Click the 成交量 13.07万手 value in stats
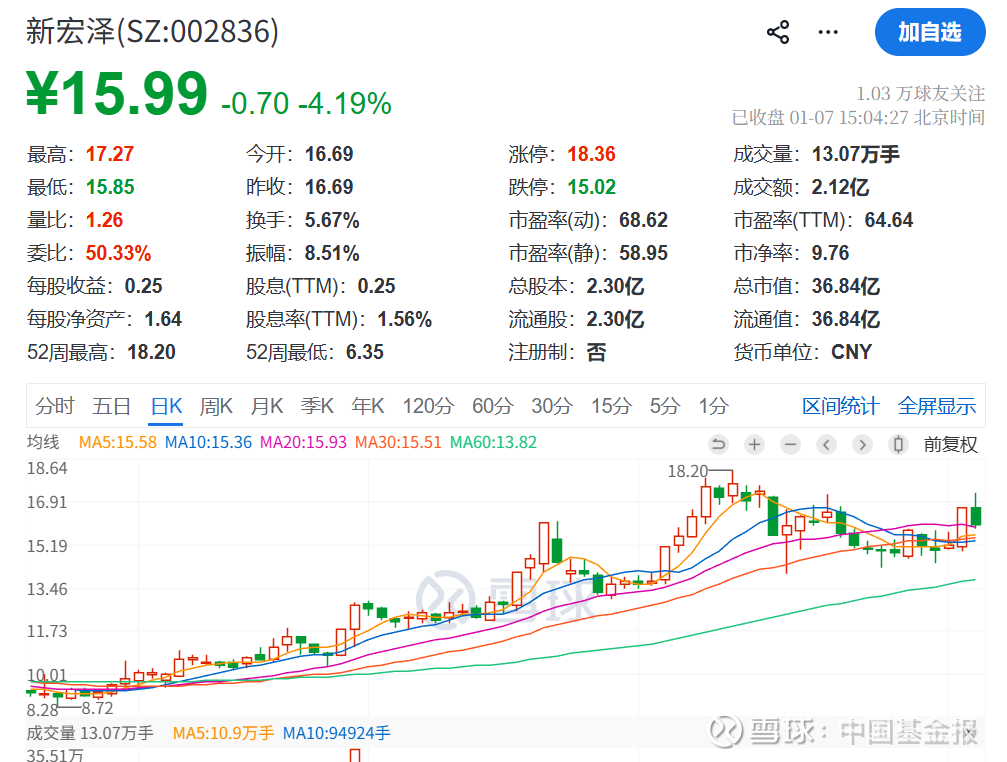 click(x=856, y=154)
